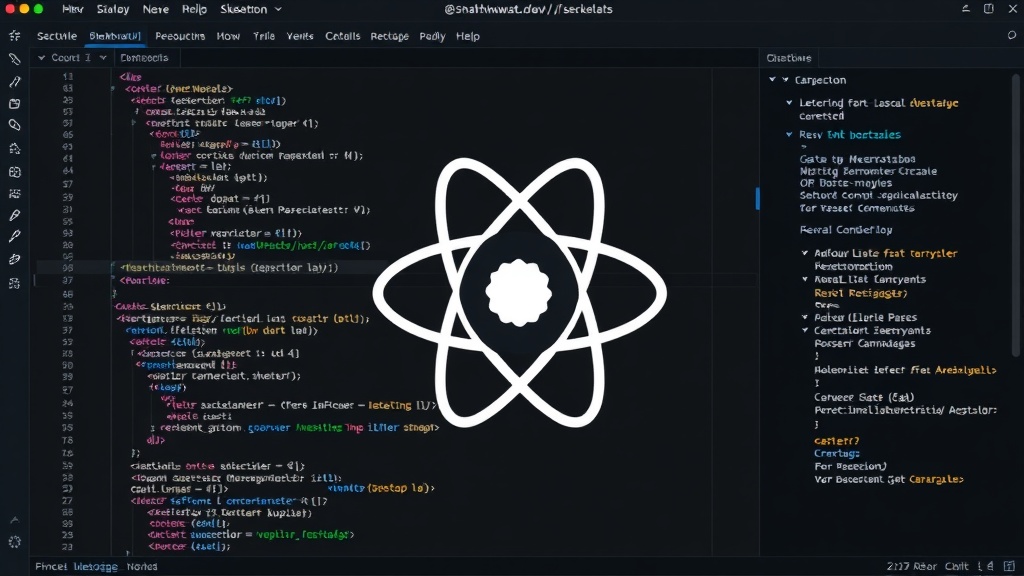This screenshot has height=576, width=1024.
Task: Open the sliders icon in the left sidebar
Action: tap(14, 194)
